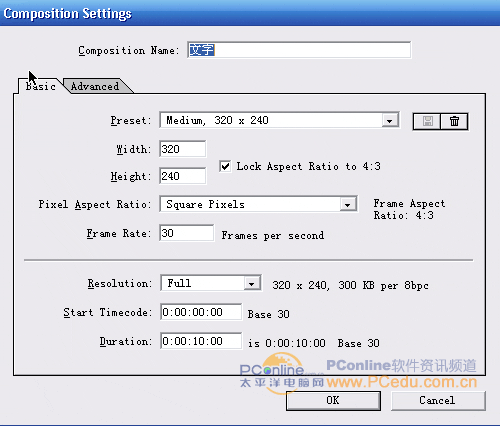Focus the Width field showing 320
The width and height of the screenshot is (500, 426).
[x=183, y=149]
